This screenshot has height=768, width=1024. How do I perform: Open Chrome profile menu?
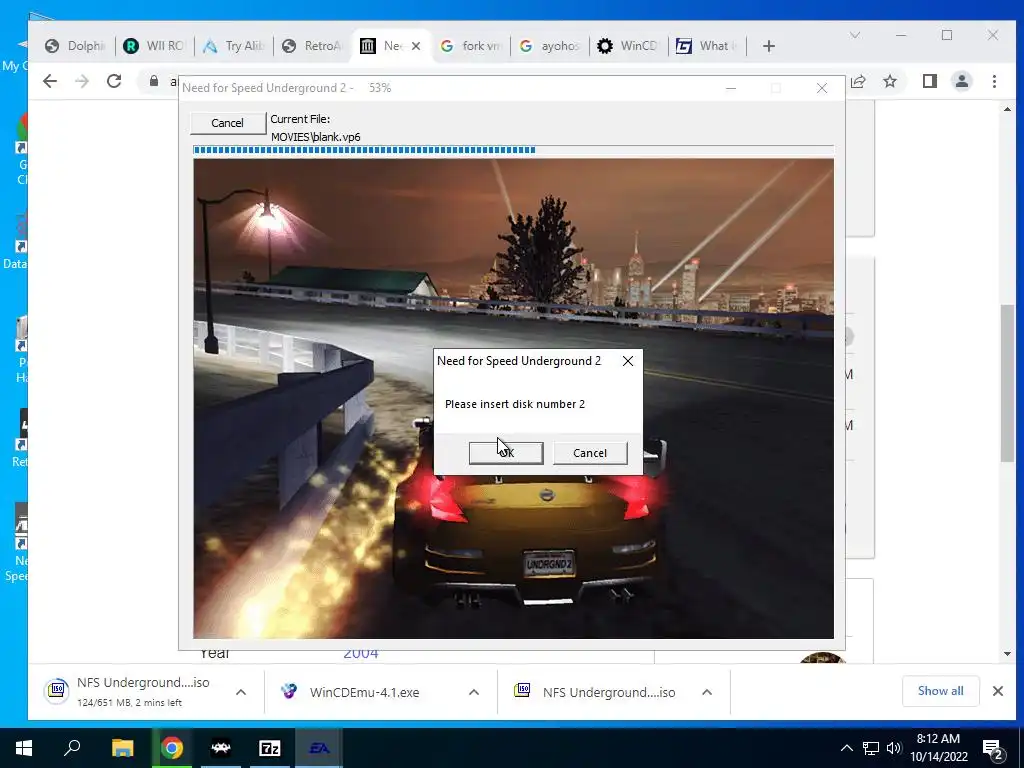click(x=962, y=81)
